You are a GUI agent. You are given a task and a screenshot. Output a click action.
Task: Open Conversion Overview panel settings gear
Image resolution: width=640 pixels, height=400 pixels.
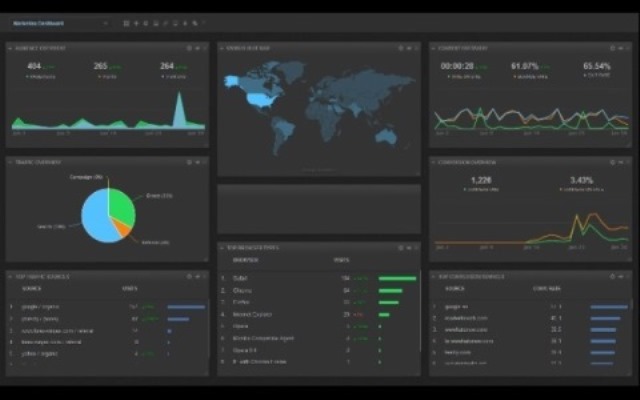click(612, 162)
